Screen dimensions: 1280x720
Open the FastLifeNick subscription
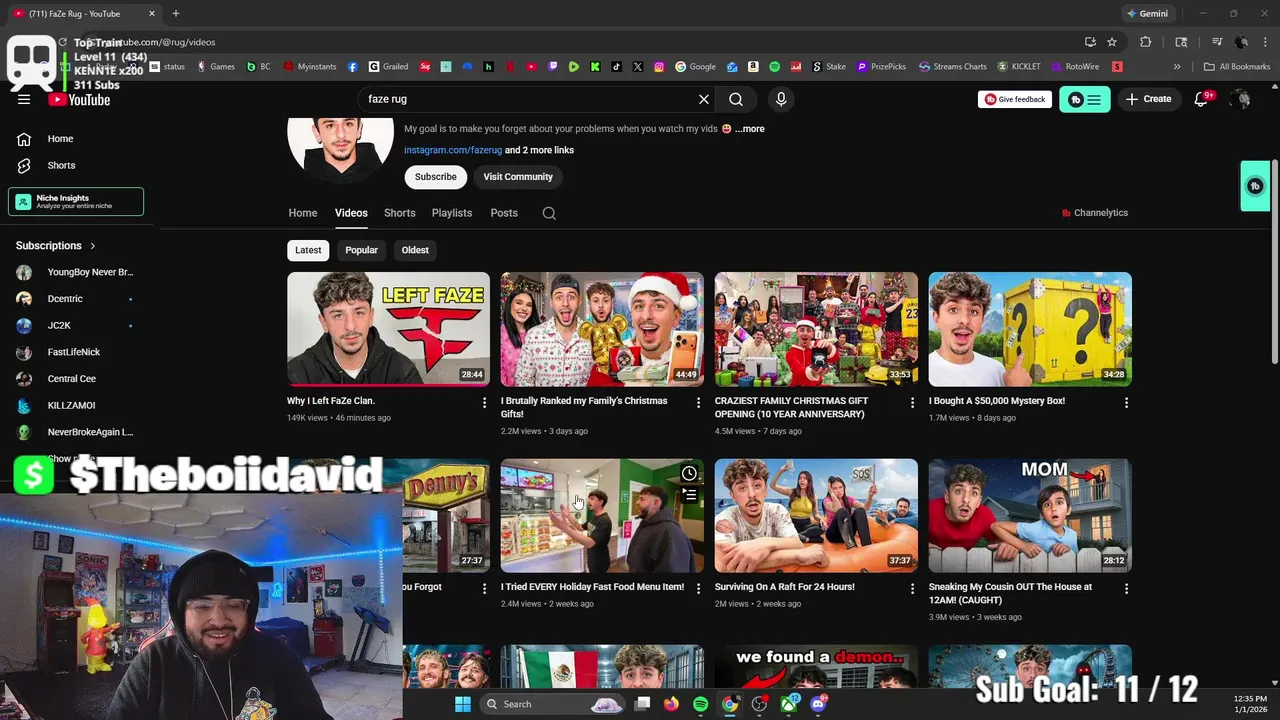coord(76,352)
